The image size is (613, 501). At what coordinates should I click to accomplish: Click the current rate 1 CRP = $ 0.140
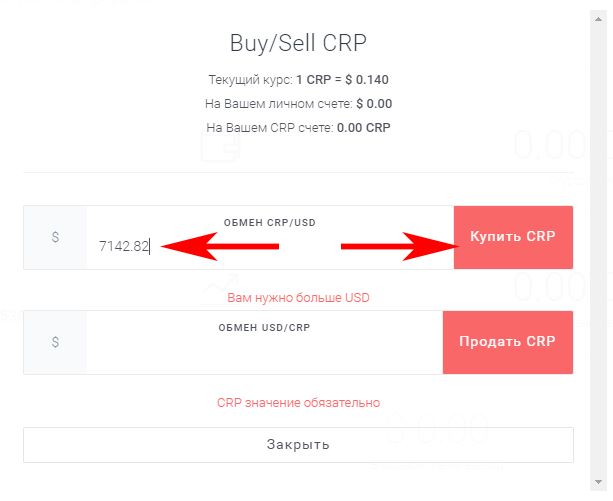coord(342,80)
